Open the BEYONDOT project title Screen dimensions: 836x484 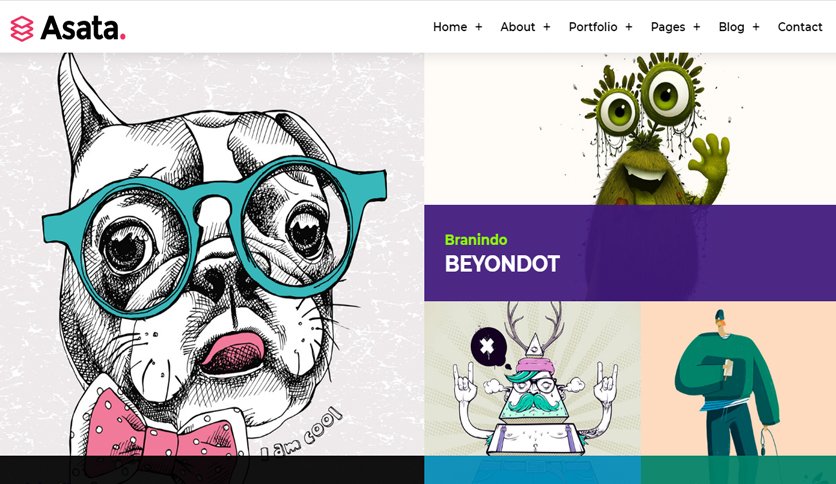coord(502,264)
